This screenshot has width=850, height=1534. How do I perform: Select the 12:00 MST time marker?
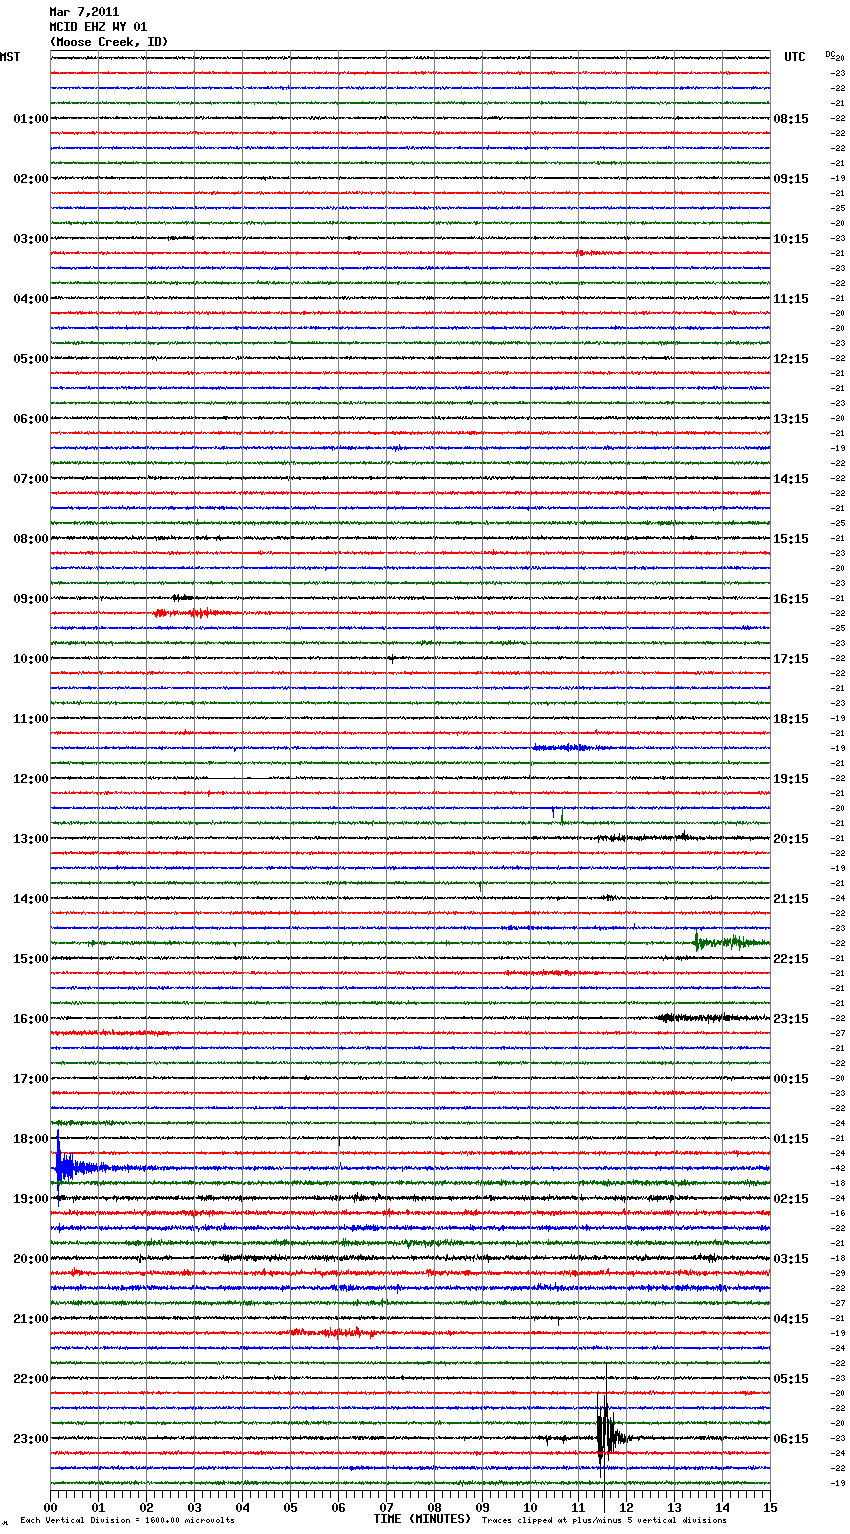tap(30, 779)
